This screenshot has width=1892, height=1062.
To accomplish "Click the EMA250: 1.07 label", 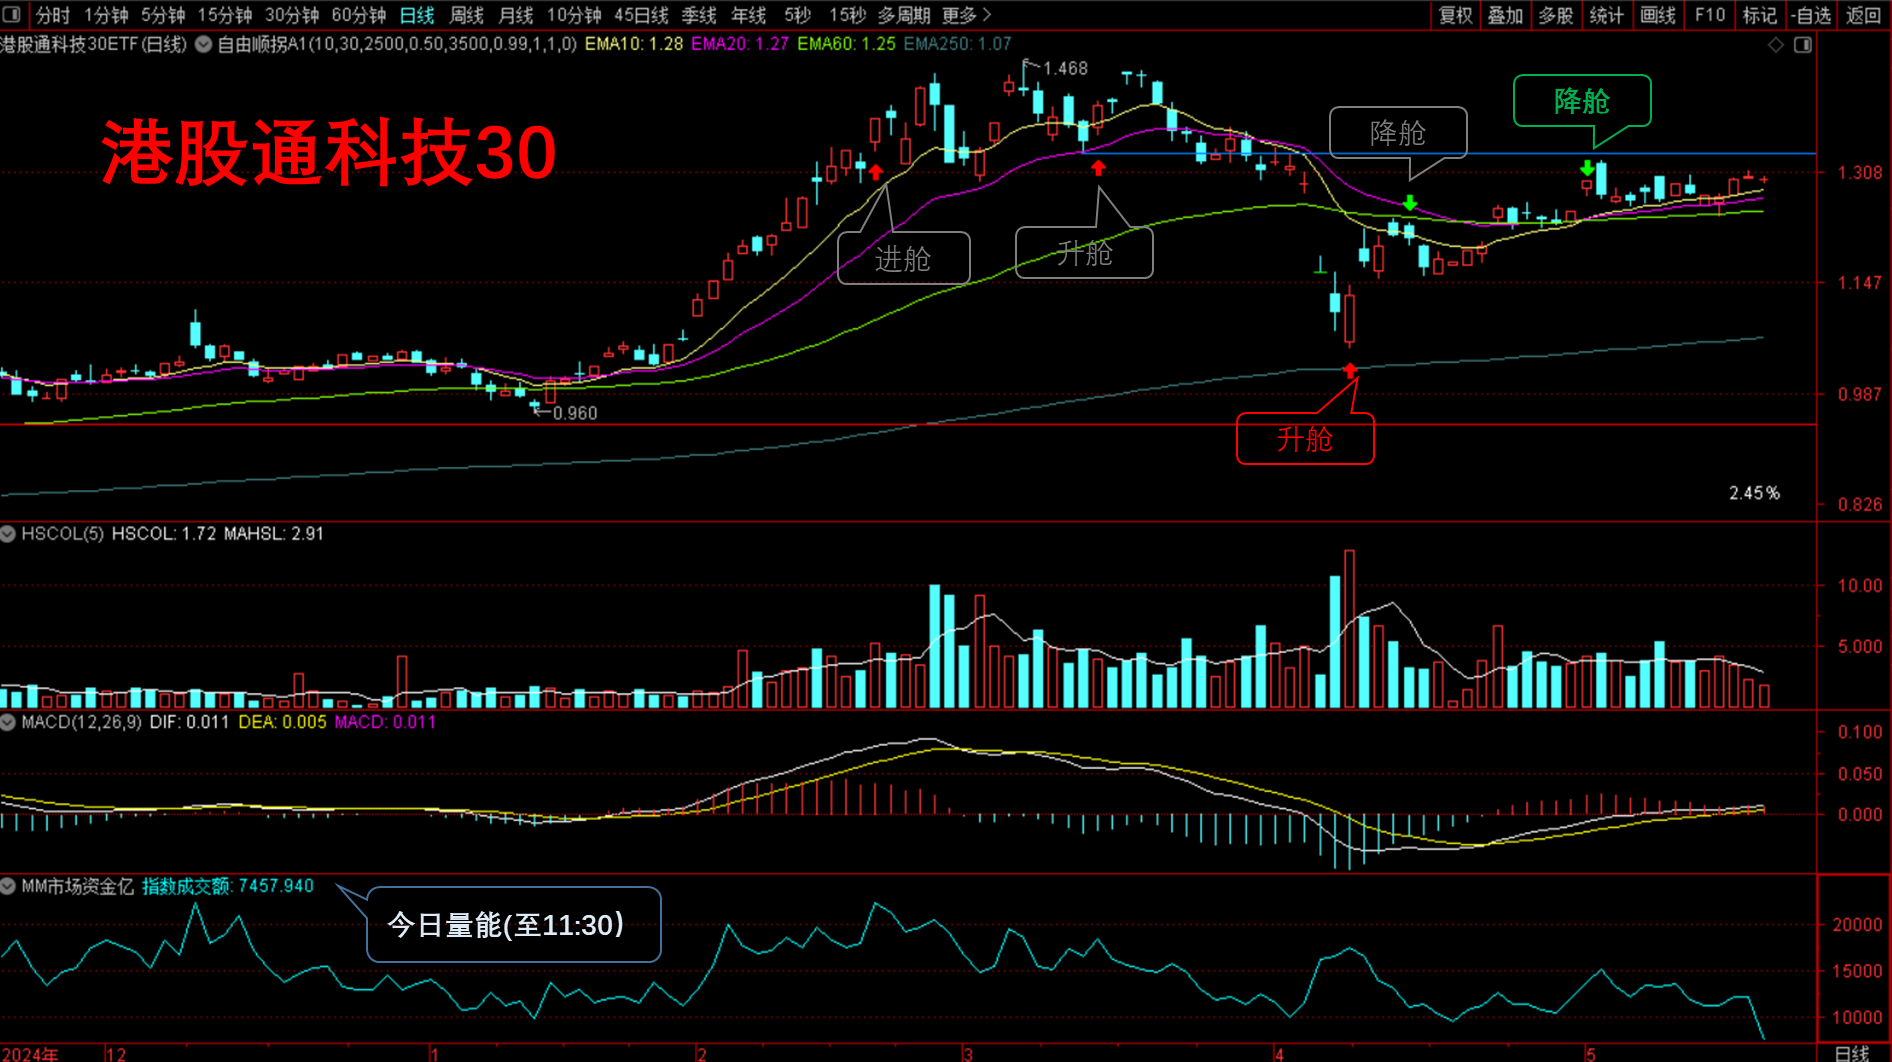I will point(958,44).
